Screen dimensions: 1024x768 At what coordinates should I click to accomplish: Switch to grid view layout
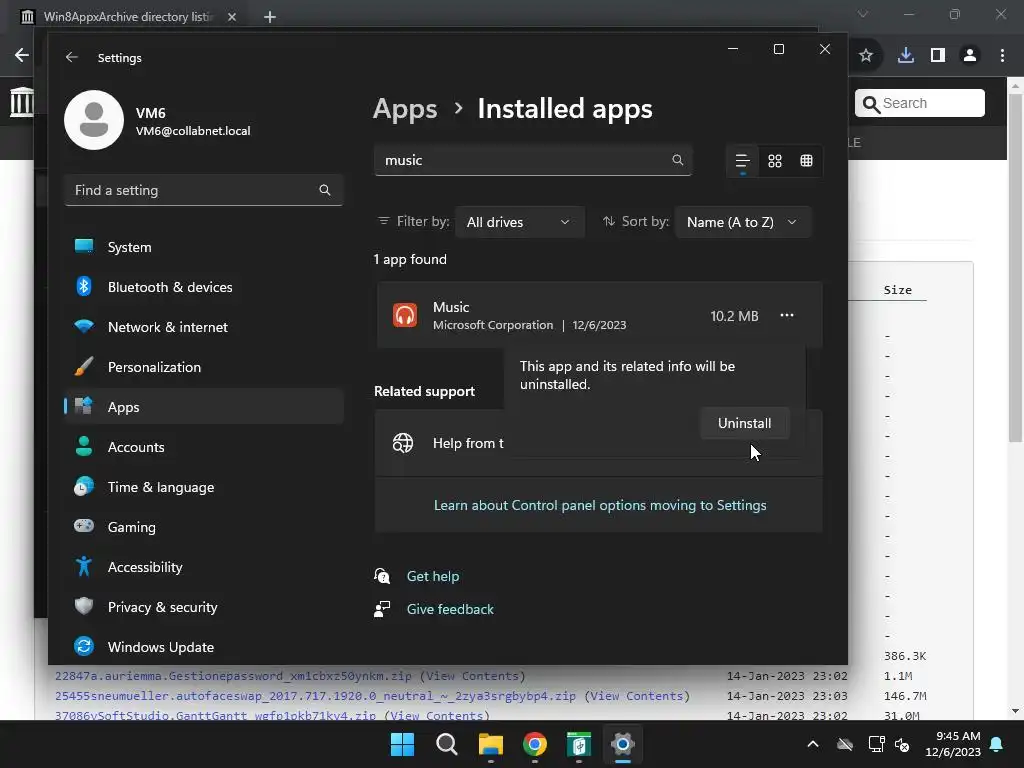point(775,161)
